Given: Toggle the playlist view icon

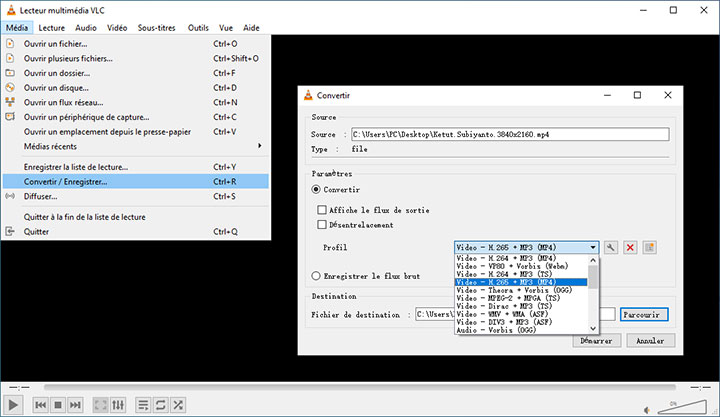Looking at the screenshot, I should click(x=143, y=405).
